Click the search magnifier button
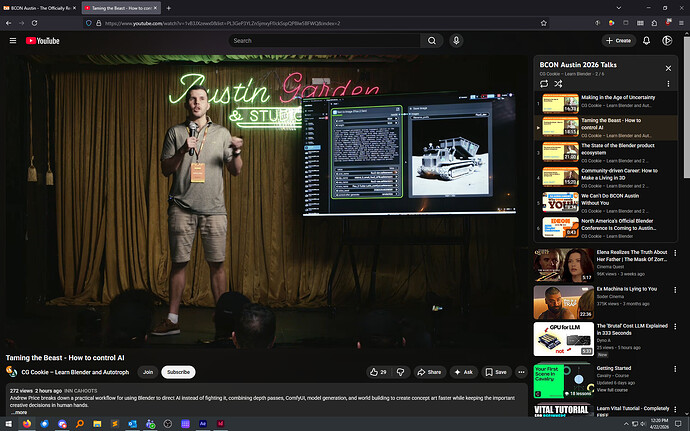 coord(432,41)
